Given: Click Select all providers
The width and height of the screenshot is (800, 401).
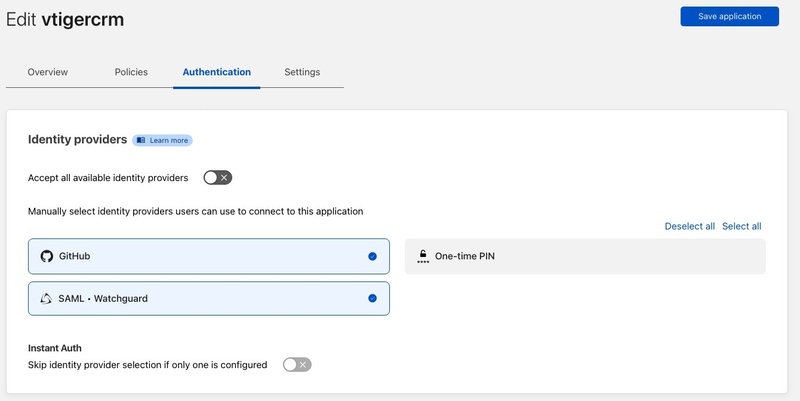Looking at the screenshot, I should tap(741, 226).
